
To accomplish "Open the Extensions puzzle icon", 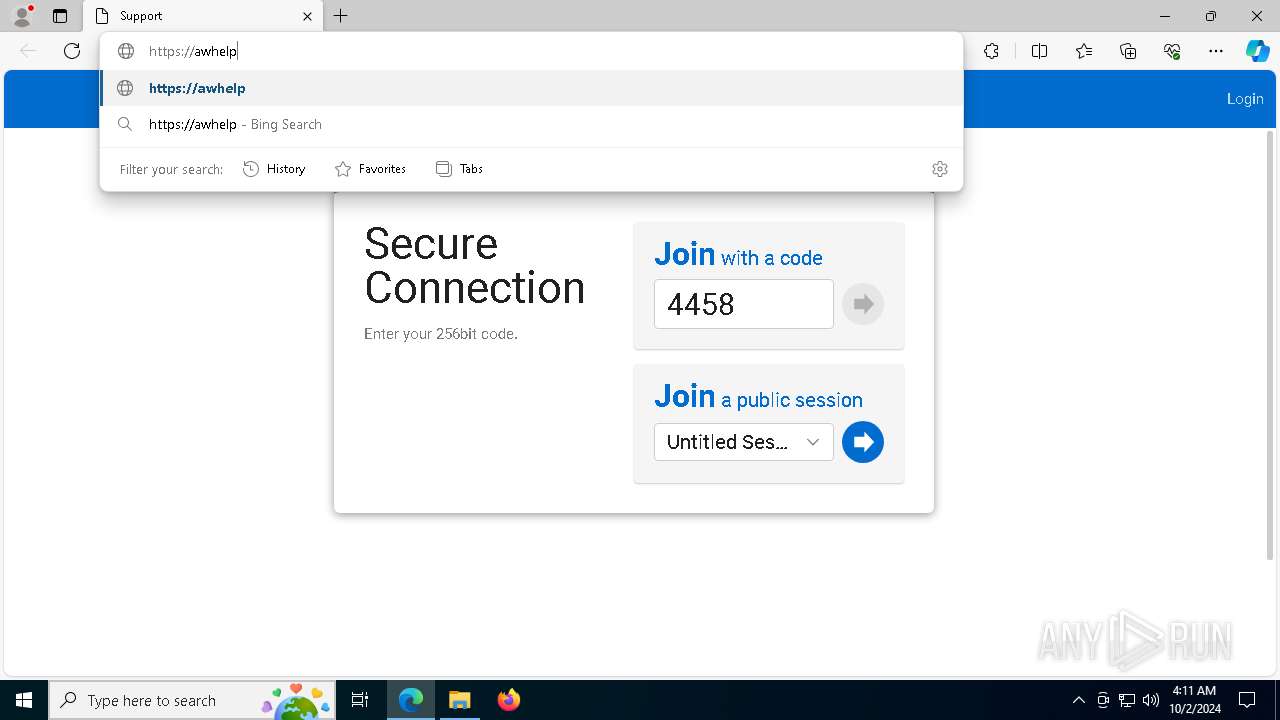I will pos(991,51).
